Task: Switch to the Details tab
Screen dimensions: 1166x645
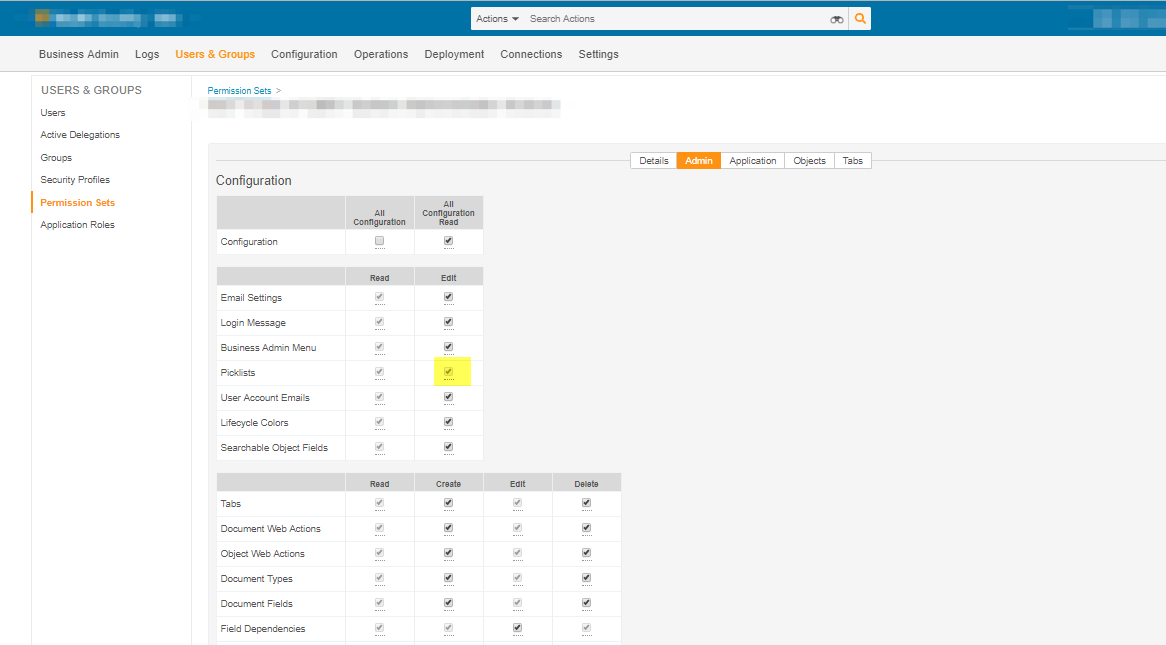Action: coord(653,161)
